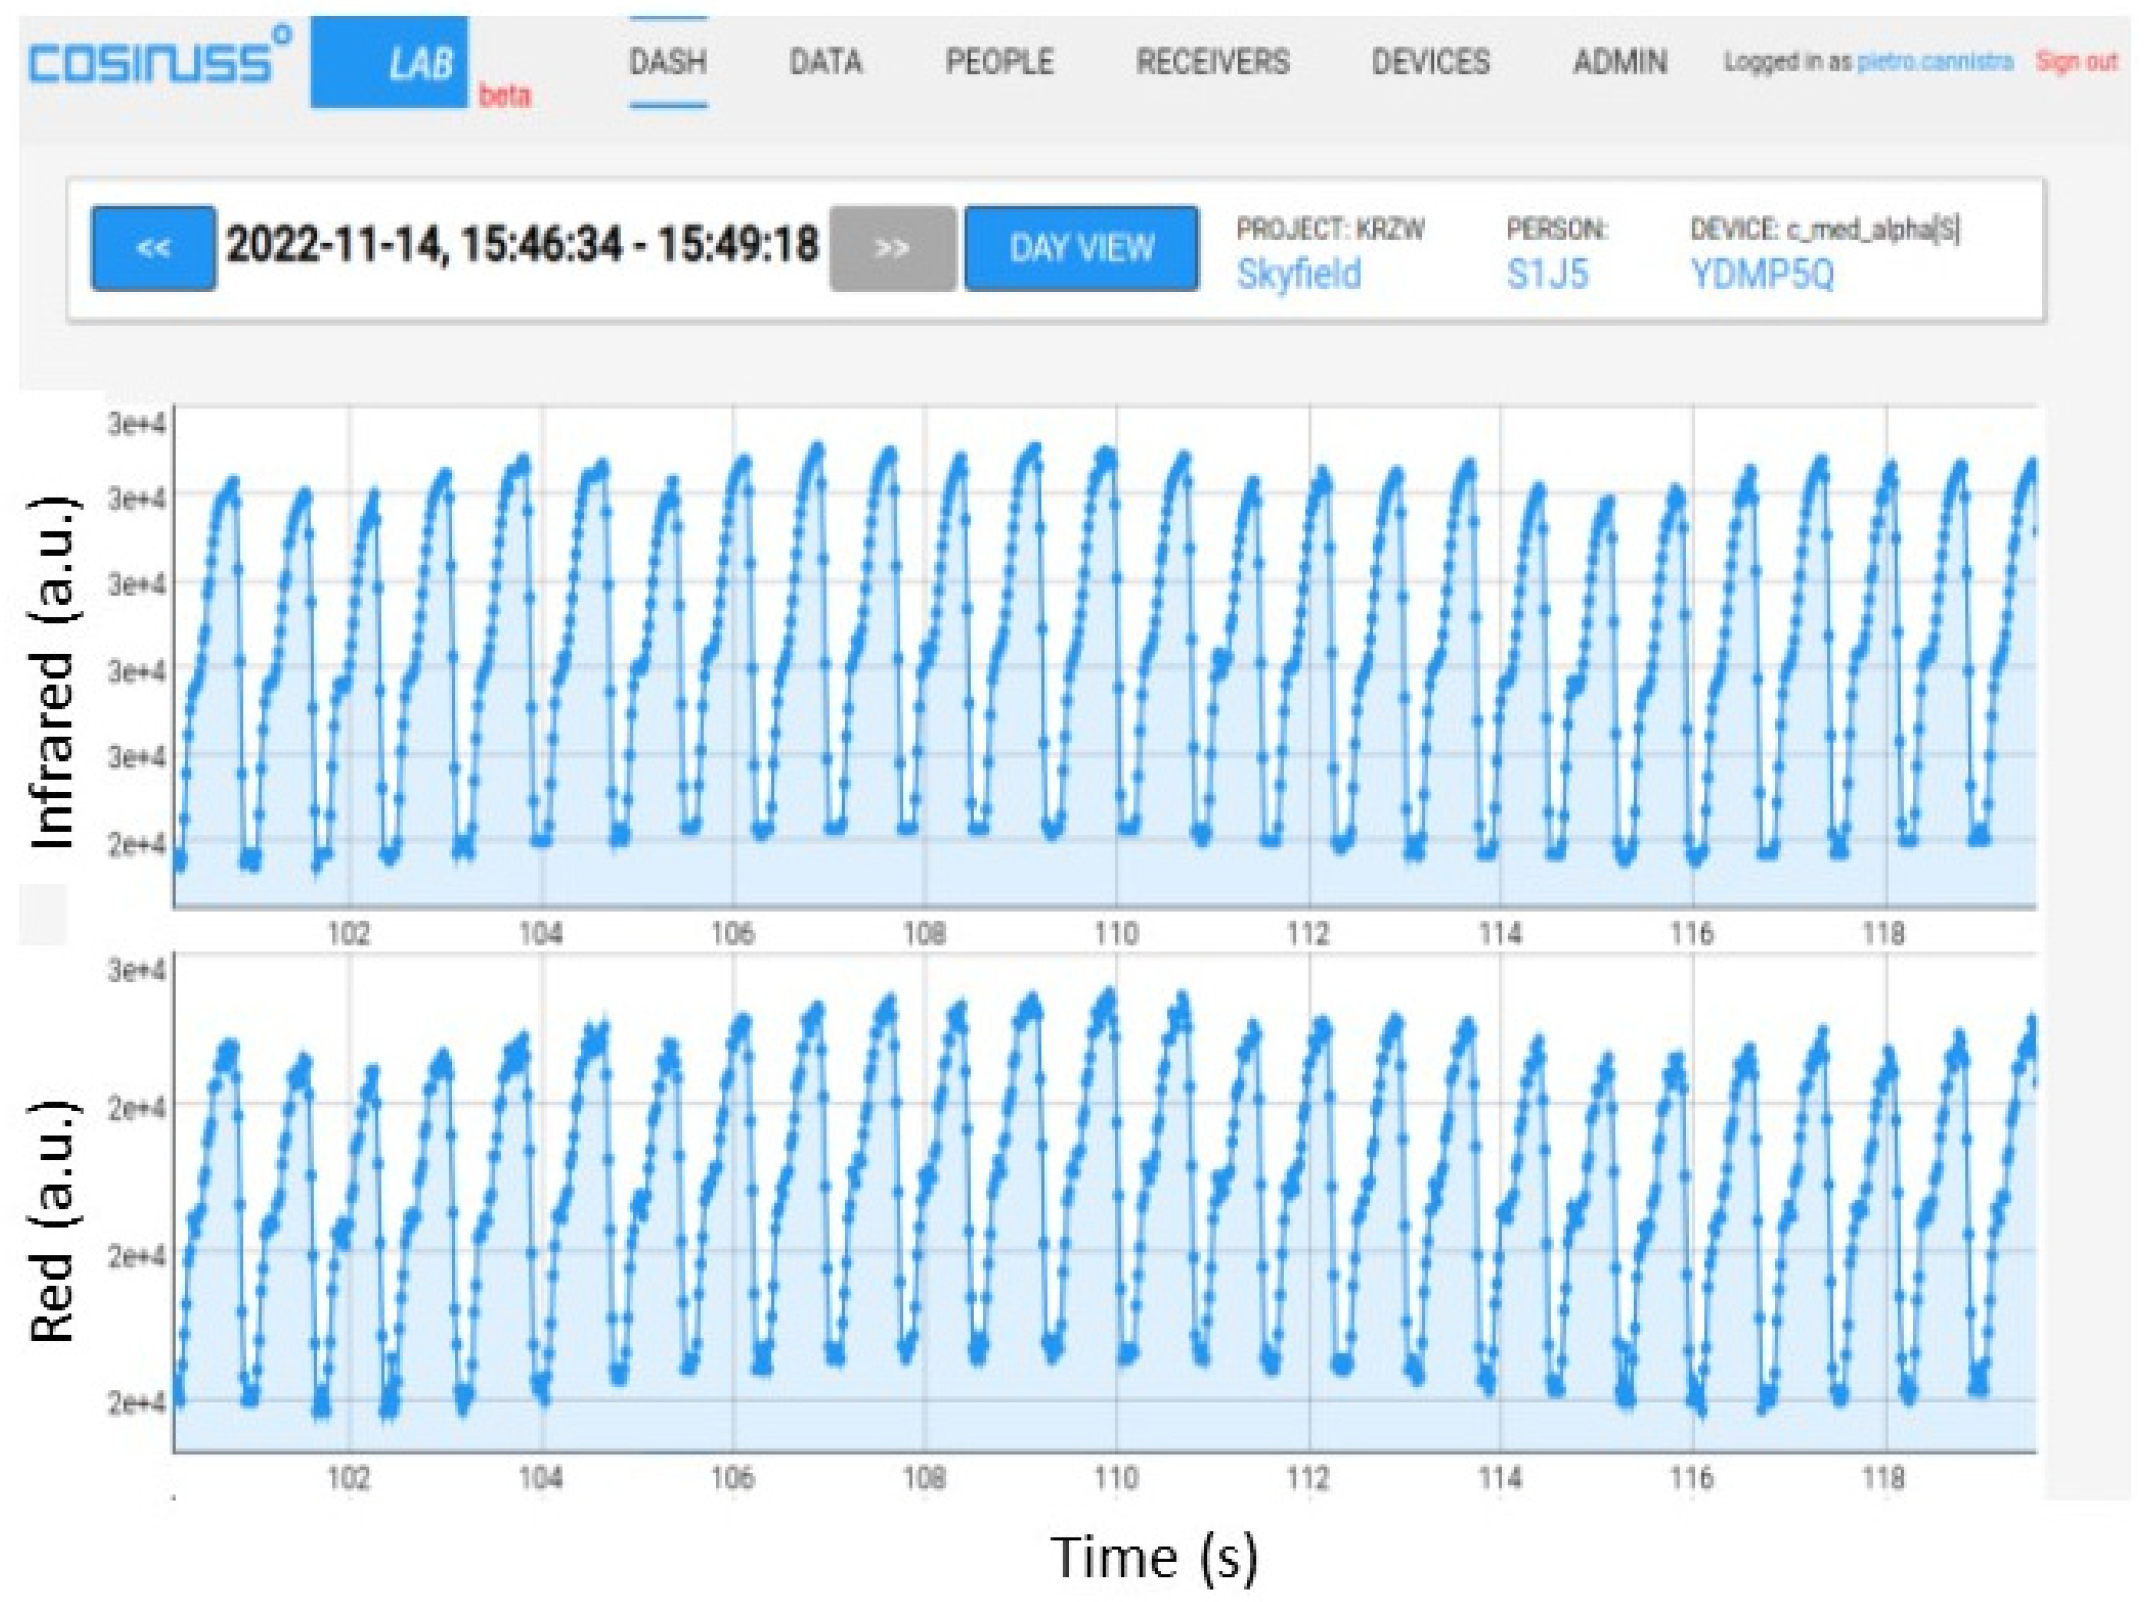Open the DATA tab
Screen dimensions: 2144x1602
click(x=825, y=62)
